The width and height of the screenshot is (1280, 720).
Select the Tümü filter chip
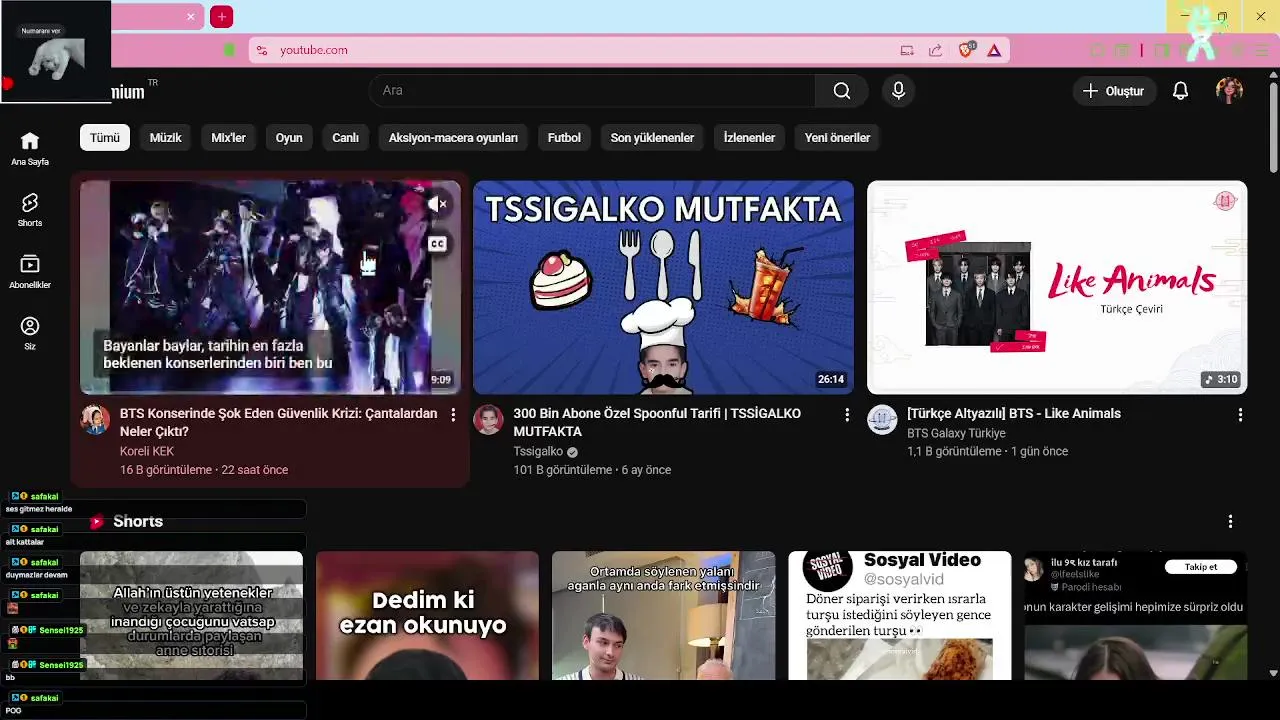click(x=105, y=138)
